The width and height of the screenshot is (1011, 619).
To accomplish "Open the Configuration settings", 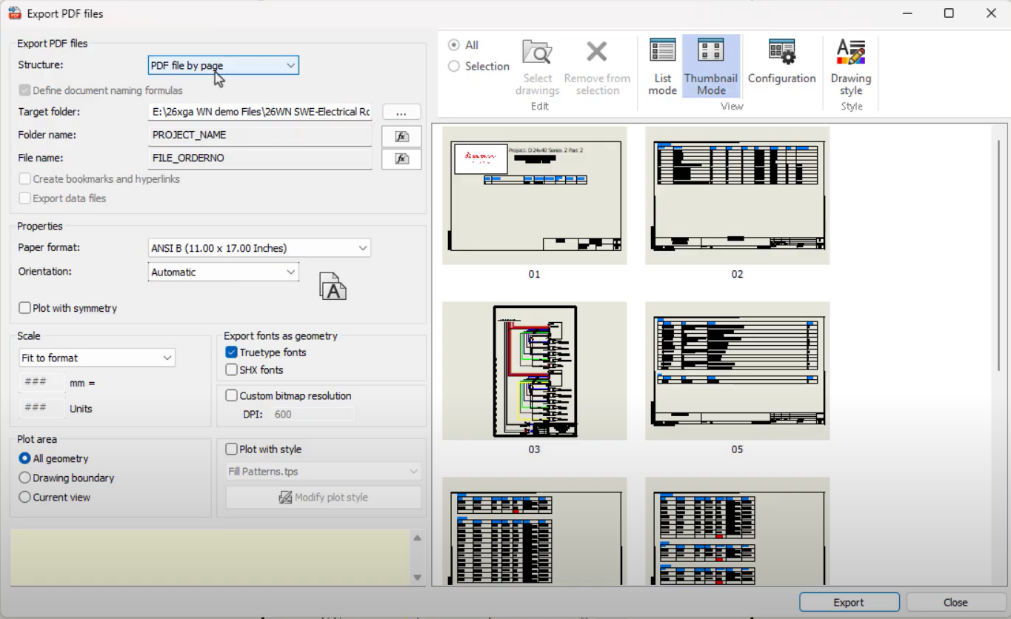I will pyautogui.click(x=781, y=62).
